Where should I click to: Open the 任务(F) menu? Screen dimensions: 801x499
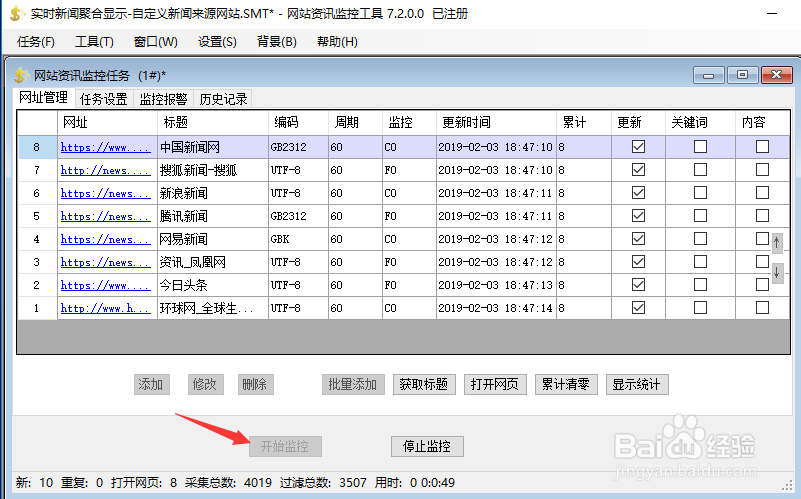(x=36, y=42)
